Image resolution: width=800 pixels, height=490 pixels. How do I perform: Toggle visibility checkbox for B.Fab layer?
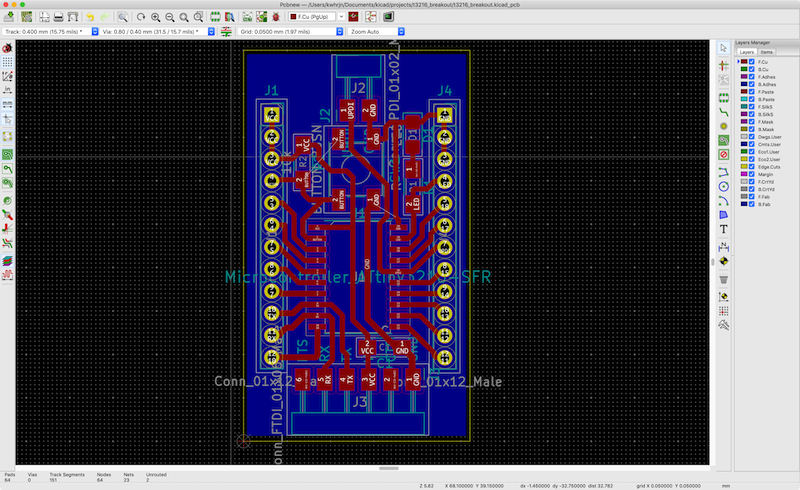coord(752,204)
